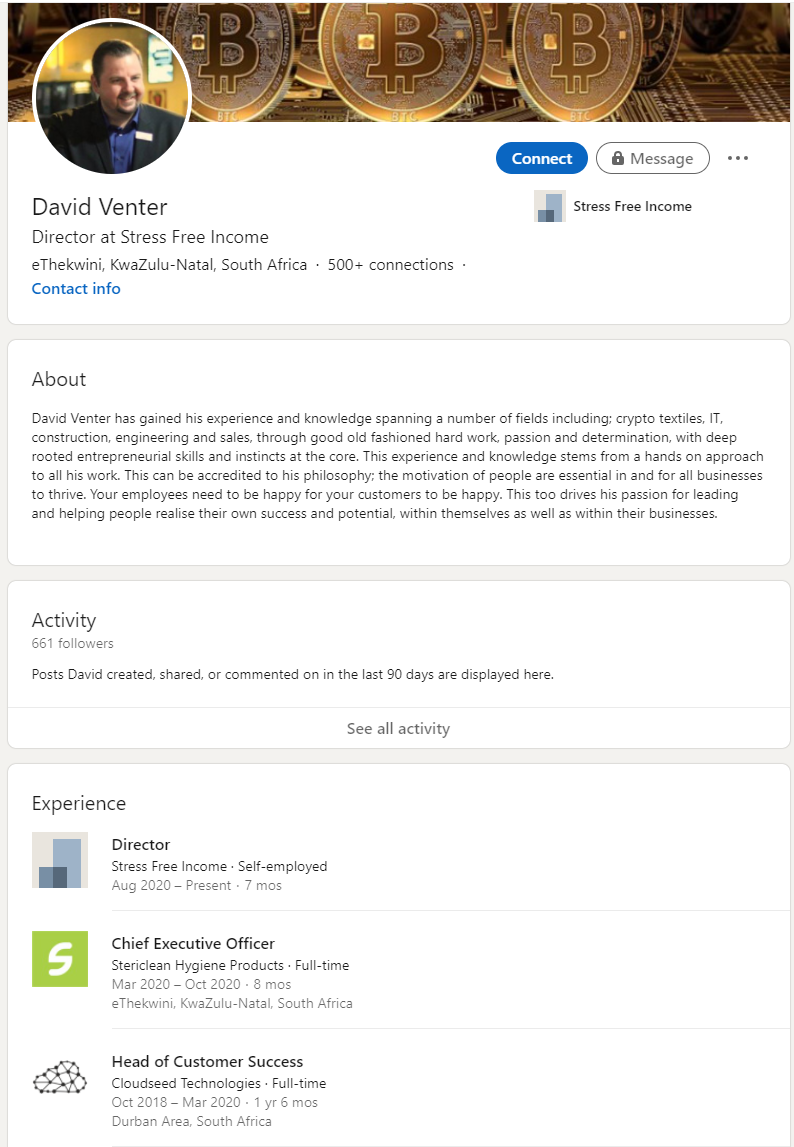Click the David Venter name heading
Viewport: 794px width, 1147px height.
[100, 207]
